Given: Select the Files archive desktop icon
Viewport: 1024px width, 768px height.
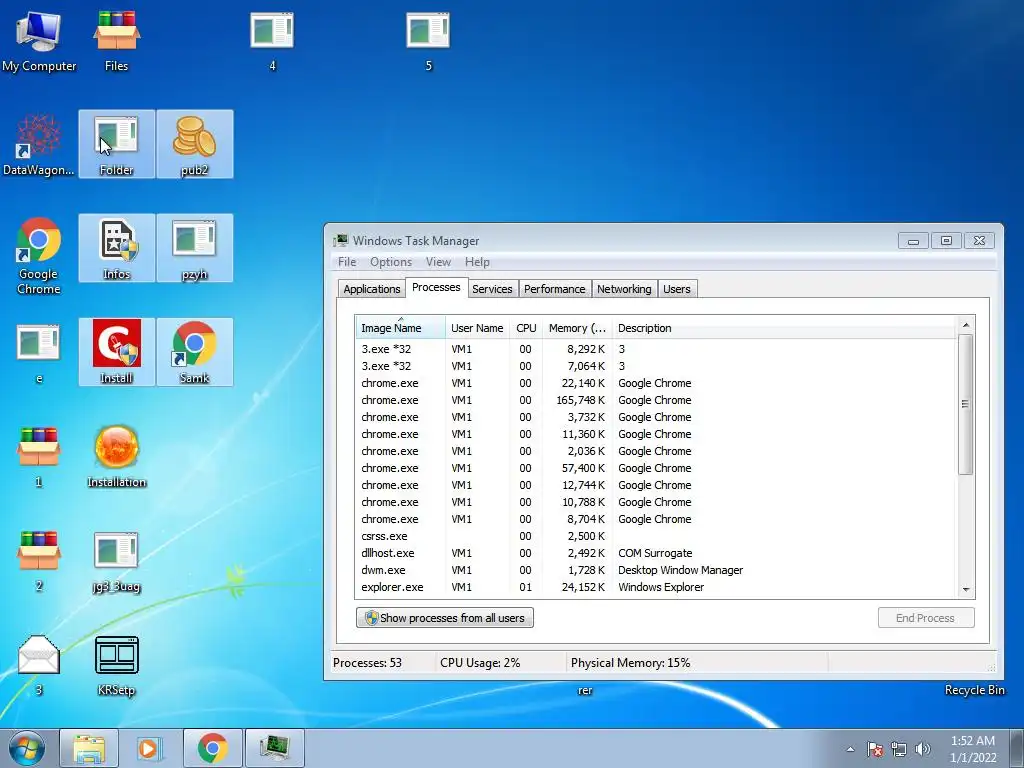Looking at the screenshot, I should pos(116,40).
